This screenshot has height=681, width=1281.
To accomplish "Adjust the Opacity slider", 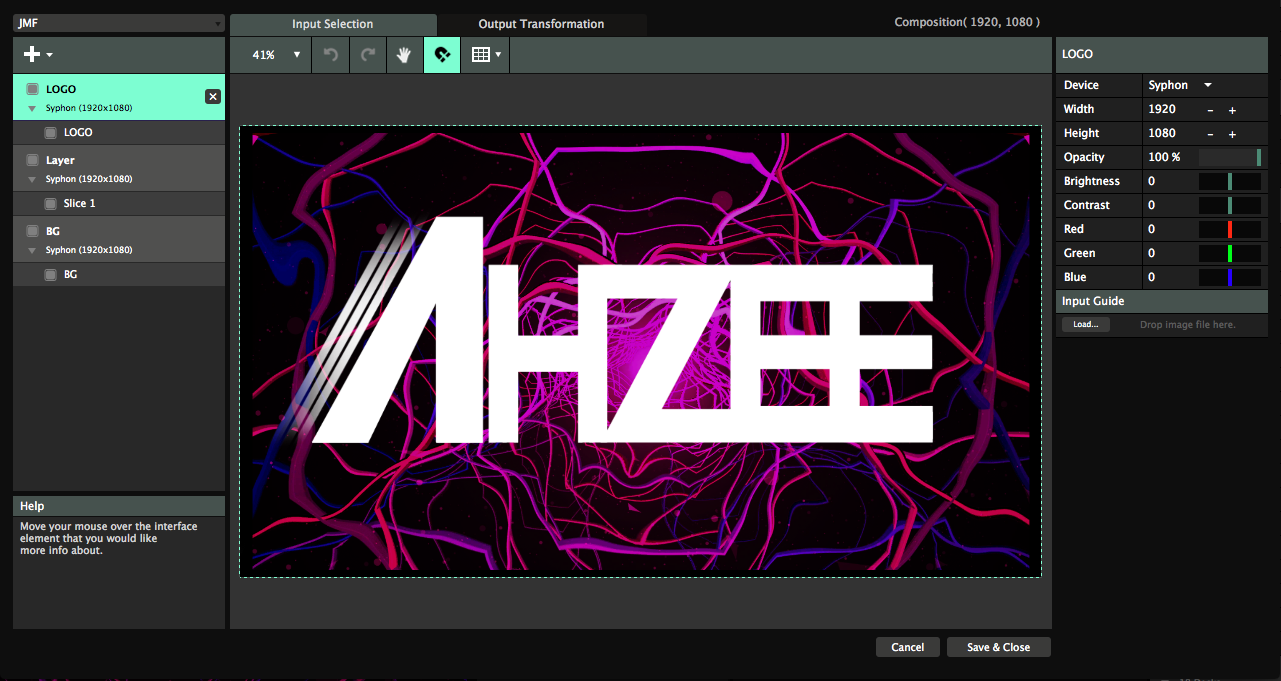I will (1230, 157).
